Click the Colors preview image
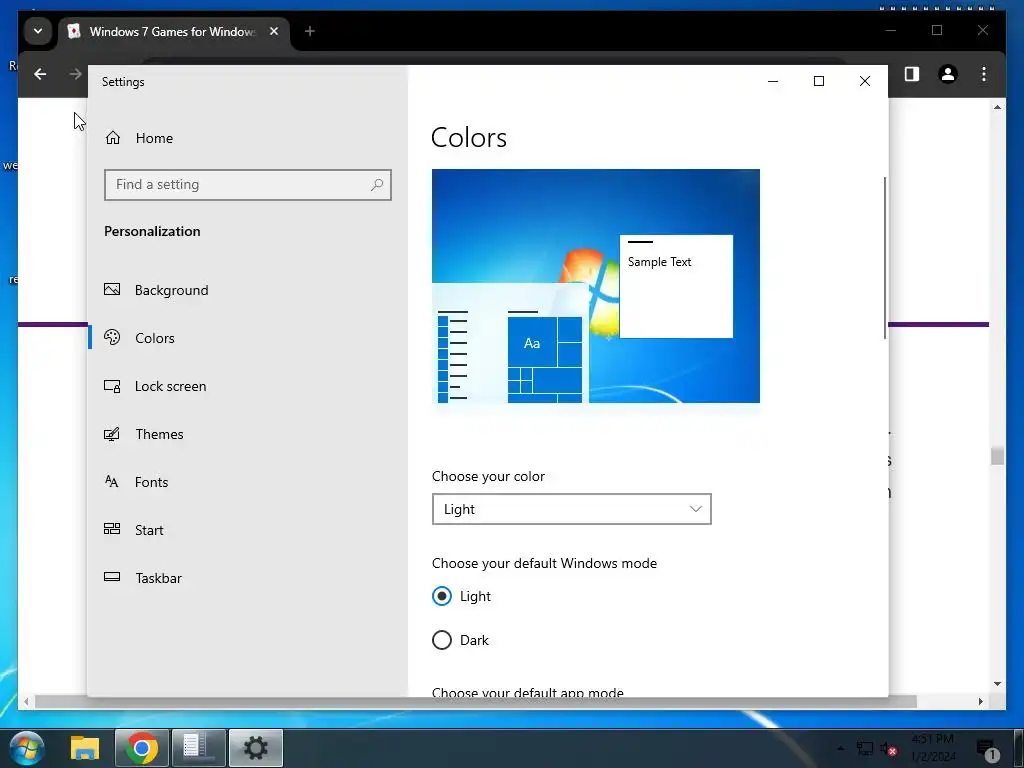Screen dimensions: 1024x768 pos(596,286)
